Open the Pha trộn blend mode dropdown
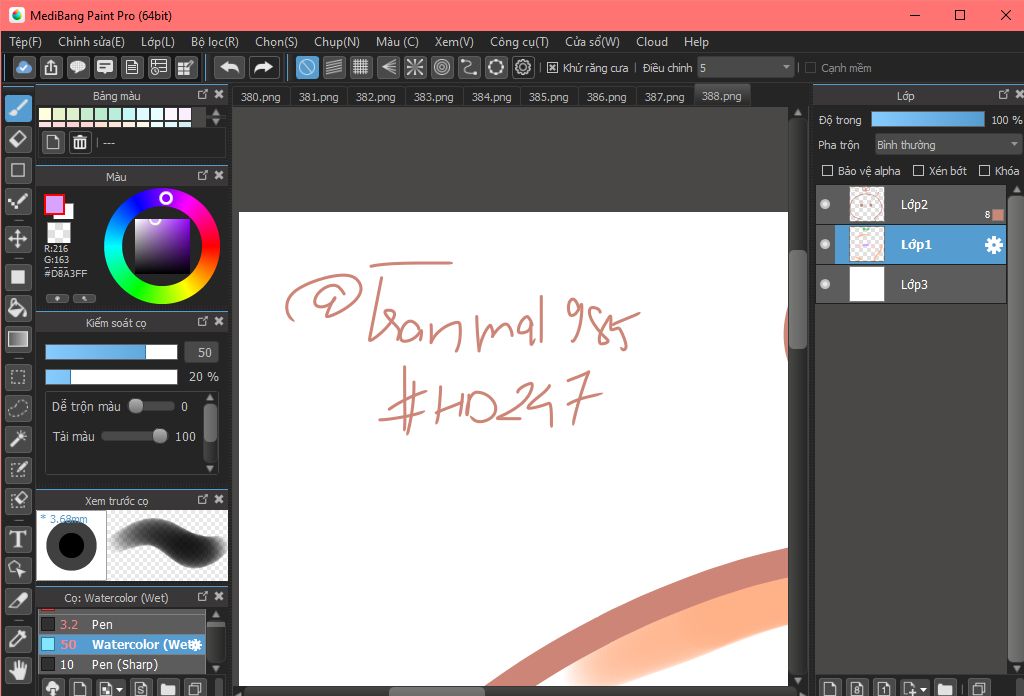The width and height of the screenshot is (1024, 696). click(948, 145)
